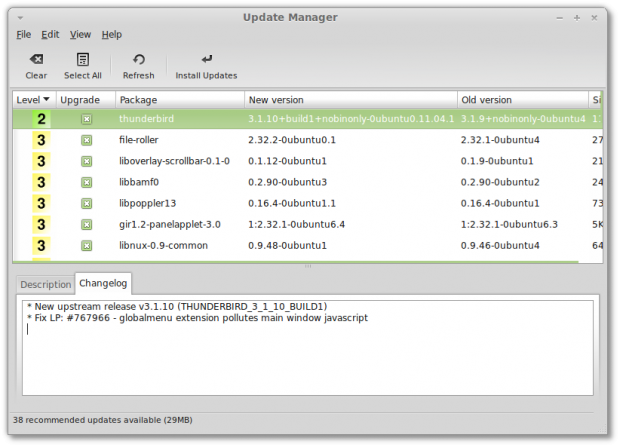Click new version 1:2.32.1-0ubuntu6.4
Viewport: 620px width, 447px height.
point(297,225)
